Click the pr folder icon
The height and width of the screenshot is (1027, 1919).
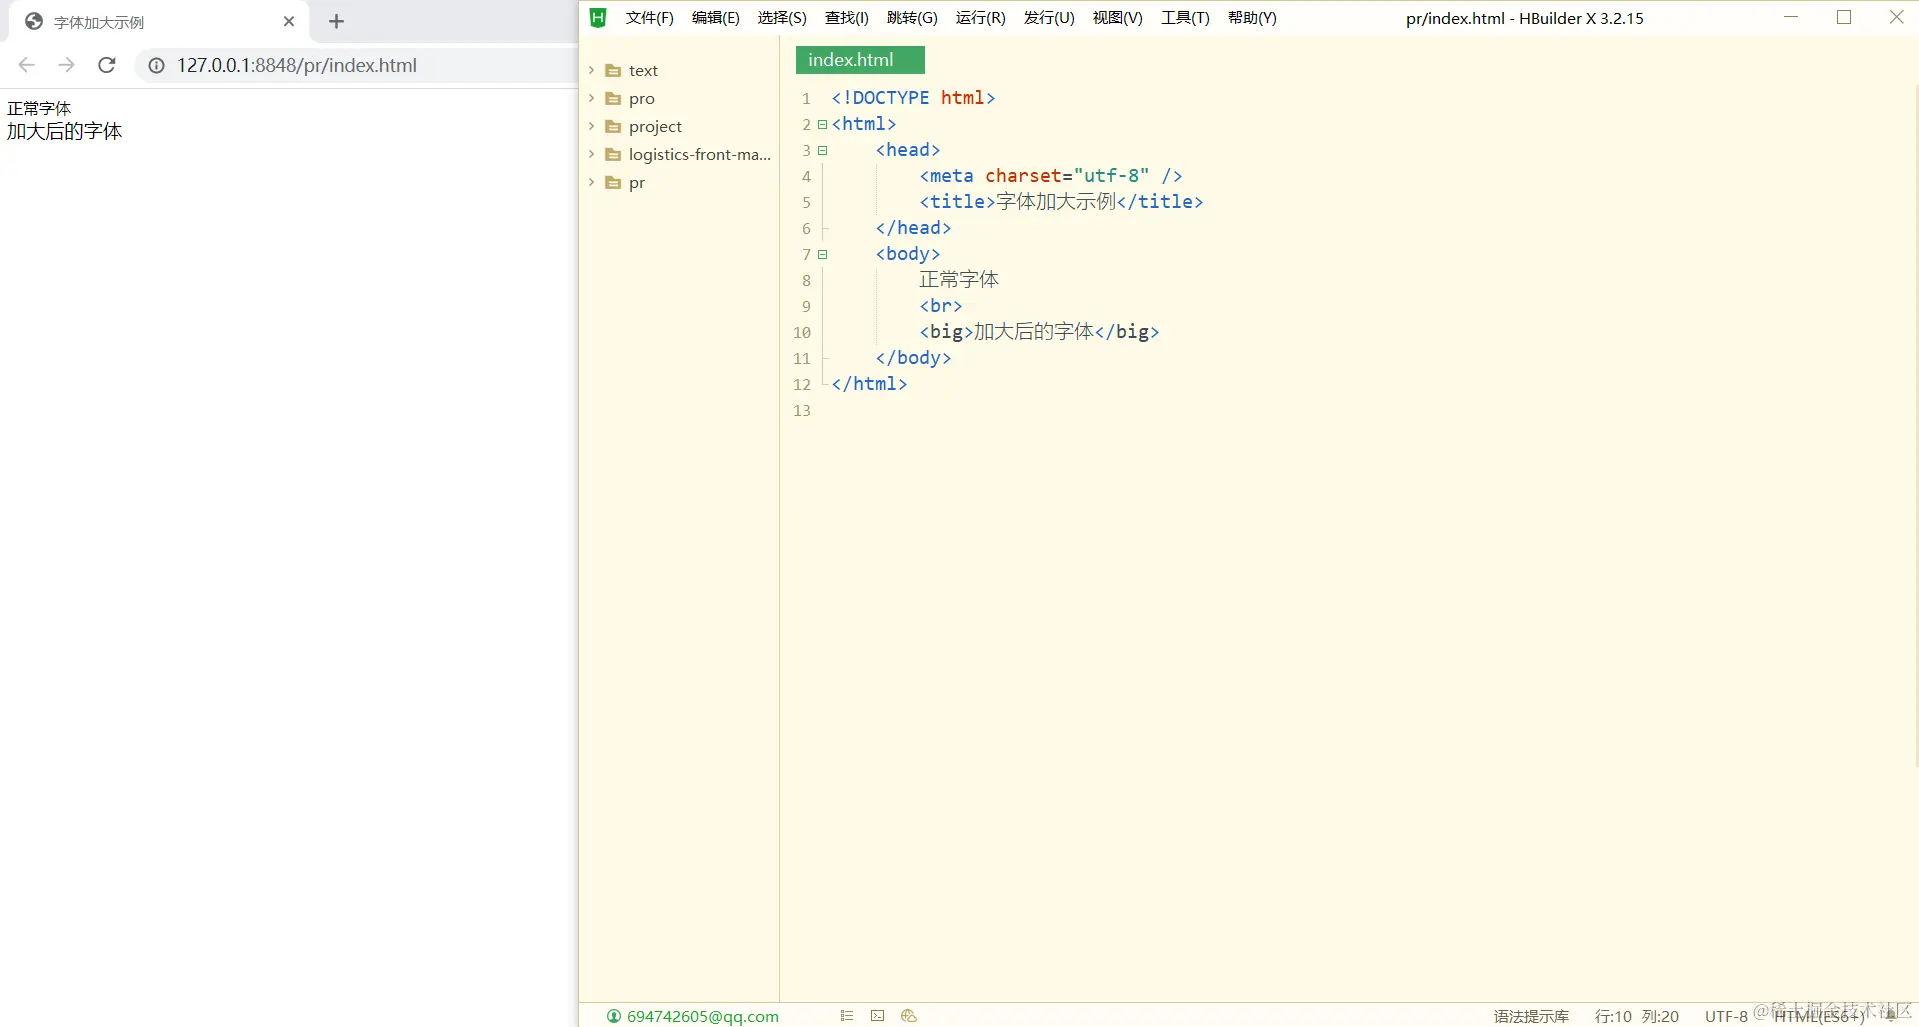[x=613, y=183]
